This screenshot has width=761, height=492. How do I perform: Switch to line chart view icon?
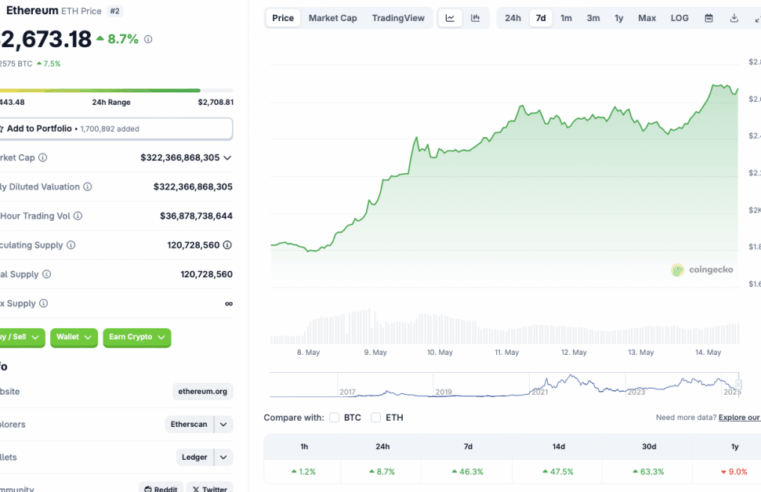450,18
